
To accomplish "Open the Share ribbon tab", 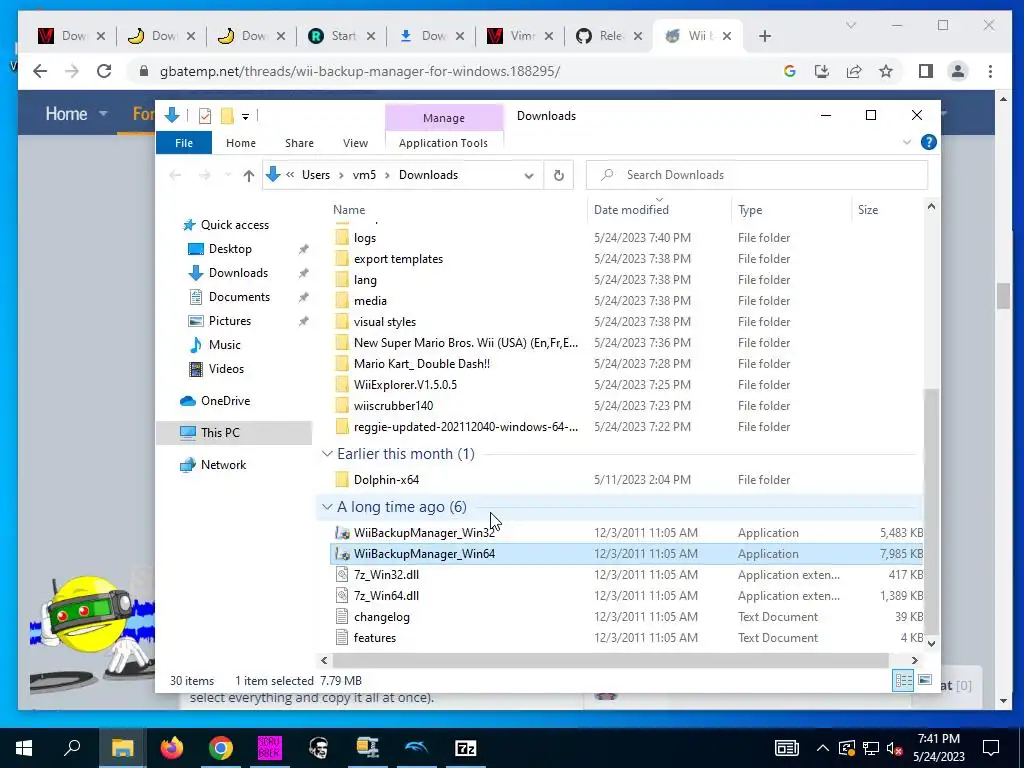I will [x=299, y=143].
